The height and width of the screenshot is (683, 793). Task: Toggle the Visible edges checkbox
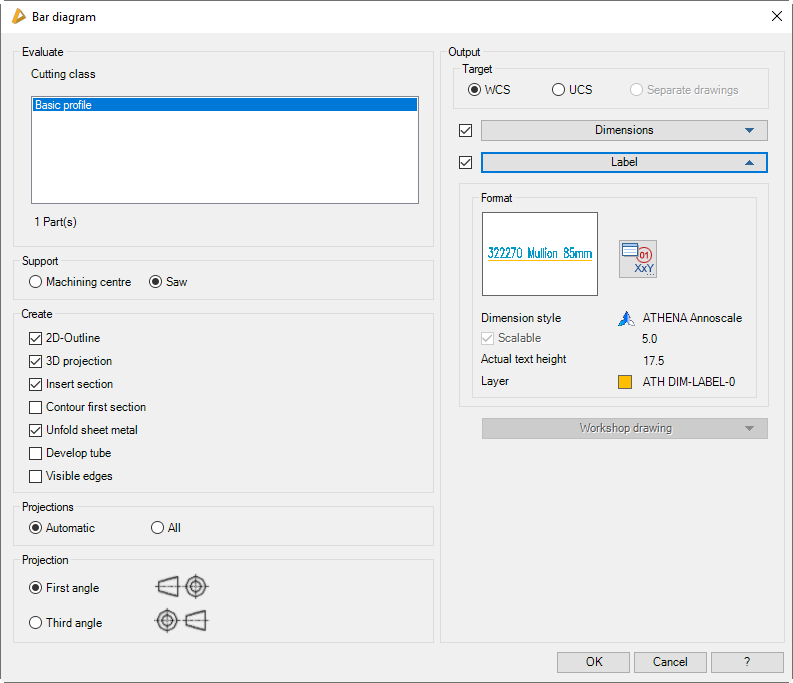[x=37, y=476]
